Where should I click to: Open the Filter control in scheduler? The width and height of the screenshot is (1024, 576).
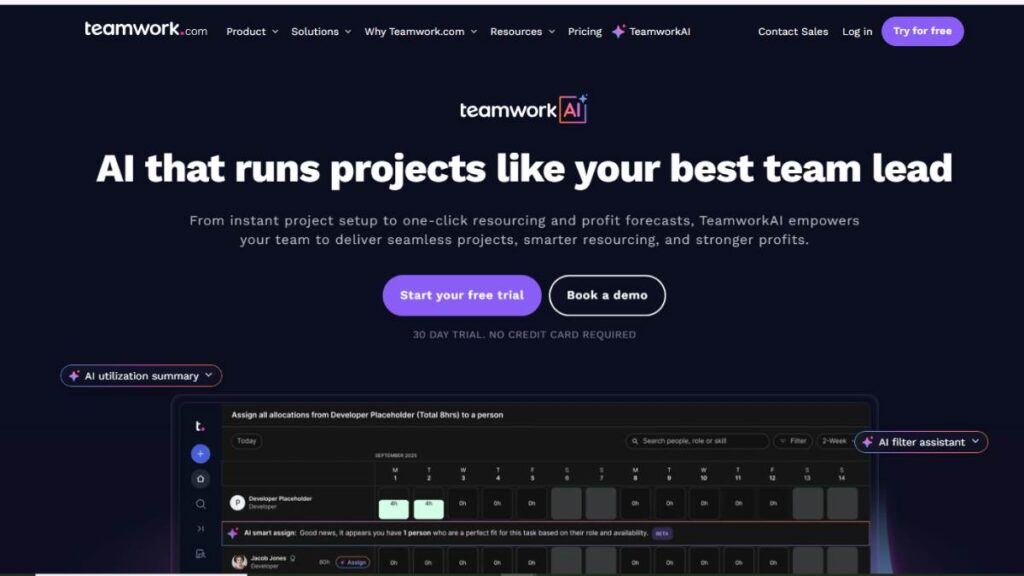coord(793,441)
